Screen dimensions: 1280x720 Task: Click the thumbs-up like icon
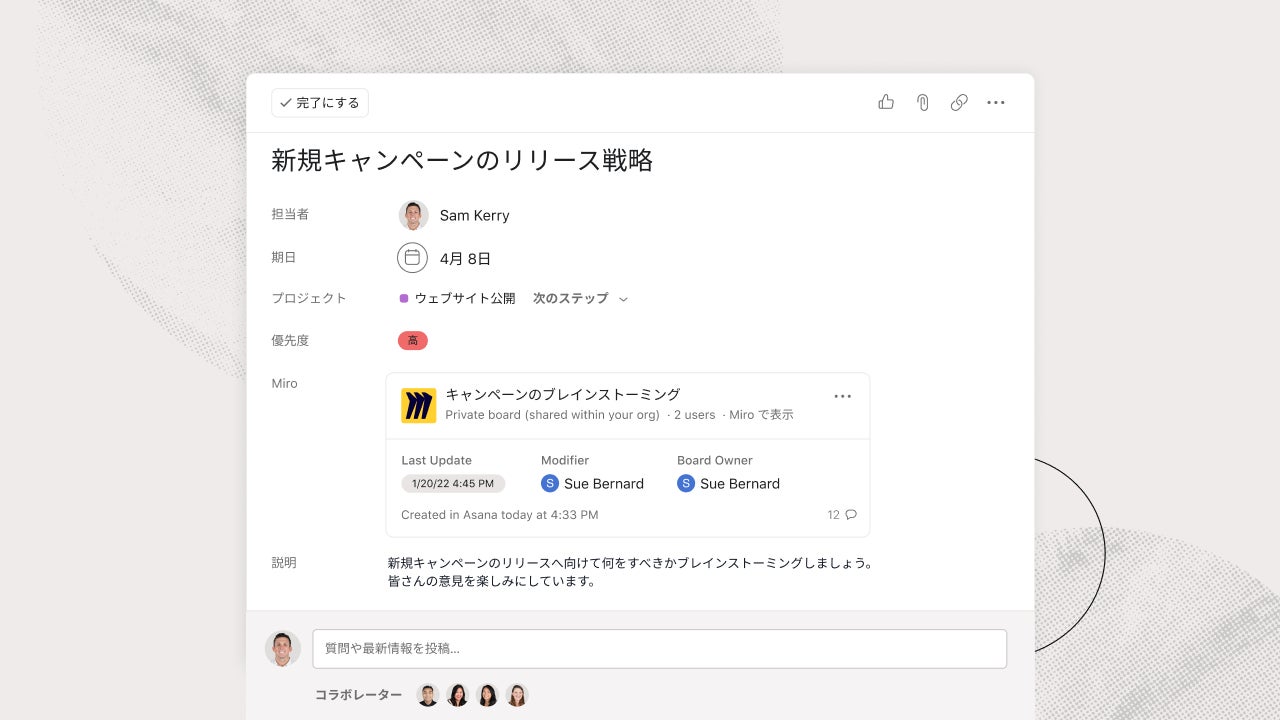pyautogui.click(x=886, y=102)
